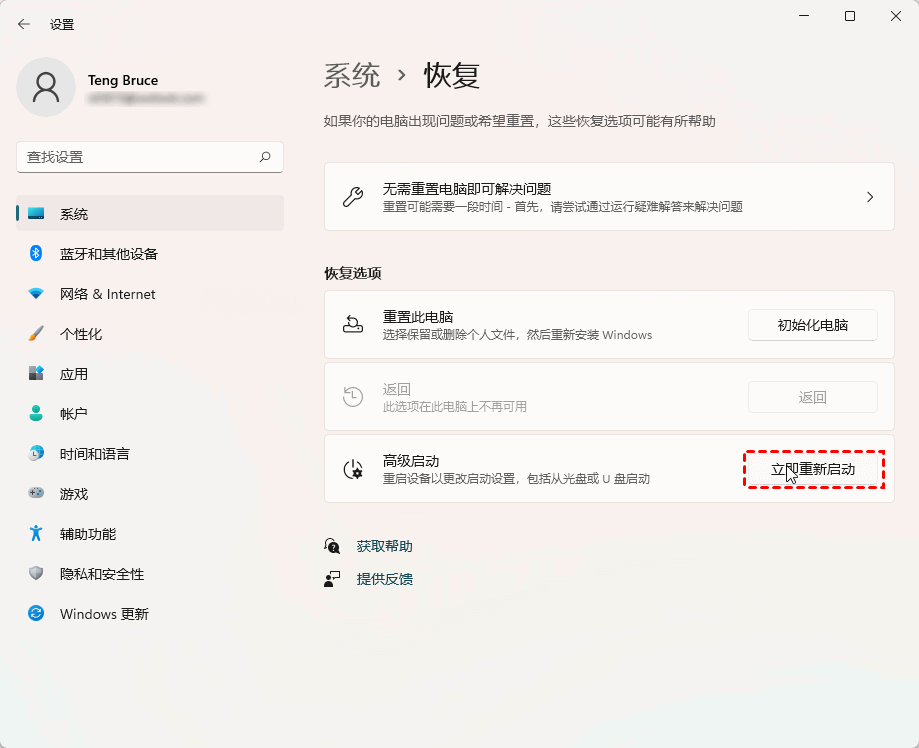Click the wrench icon on the troubleshooting card
919x748 pixels.
[352, 196]
